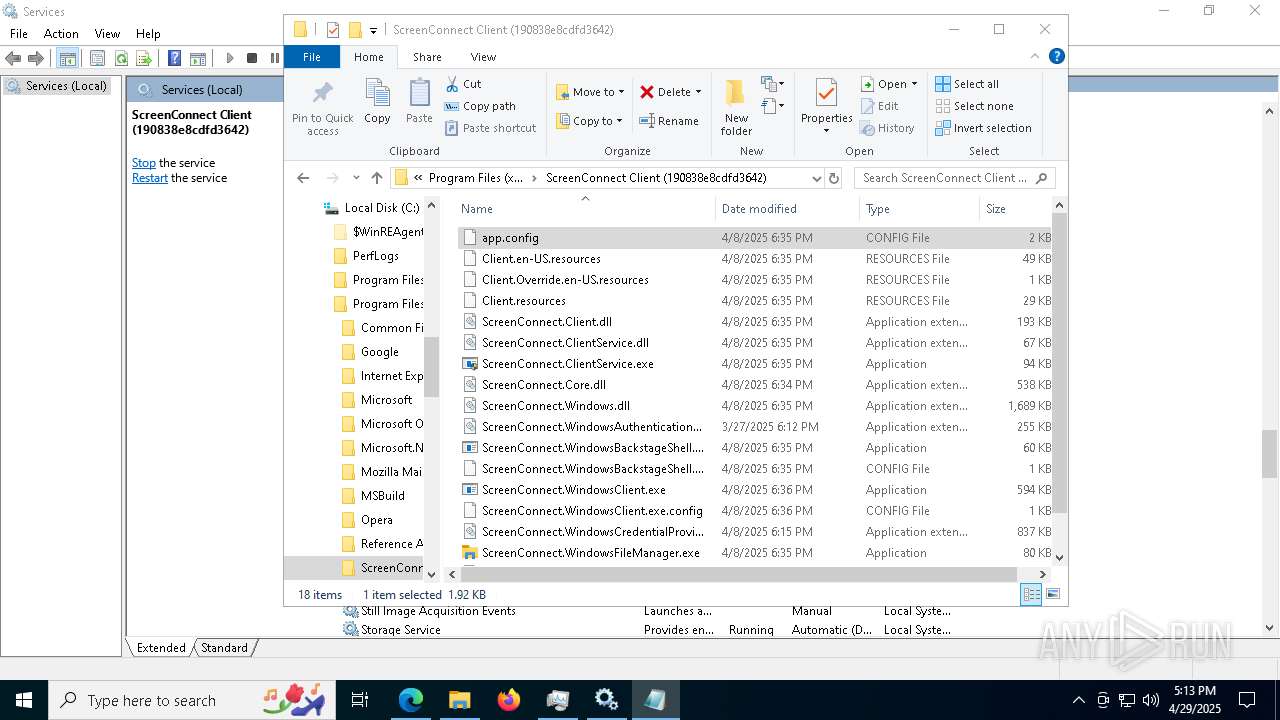The width and height of the screenshot is (1280, 720).
Task: Click Select none in the ribbon
Action: click(974, 106)
